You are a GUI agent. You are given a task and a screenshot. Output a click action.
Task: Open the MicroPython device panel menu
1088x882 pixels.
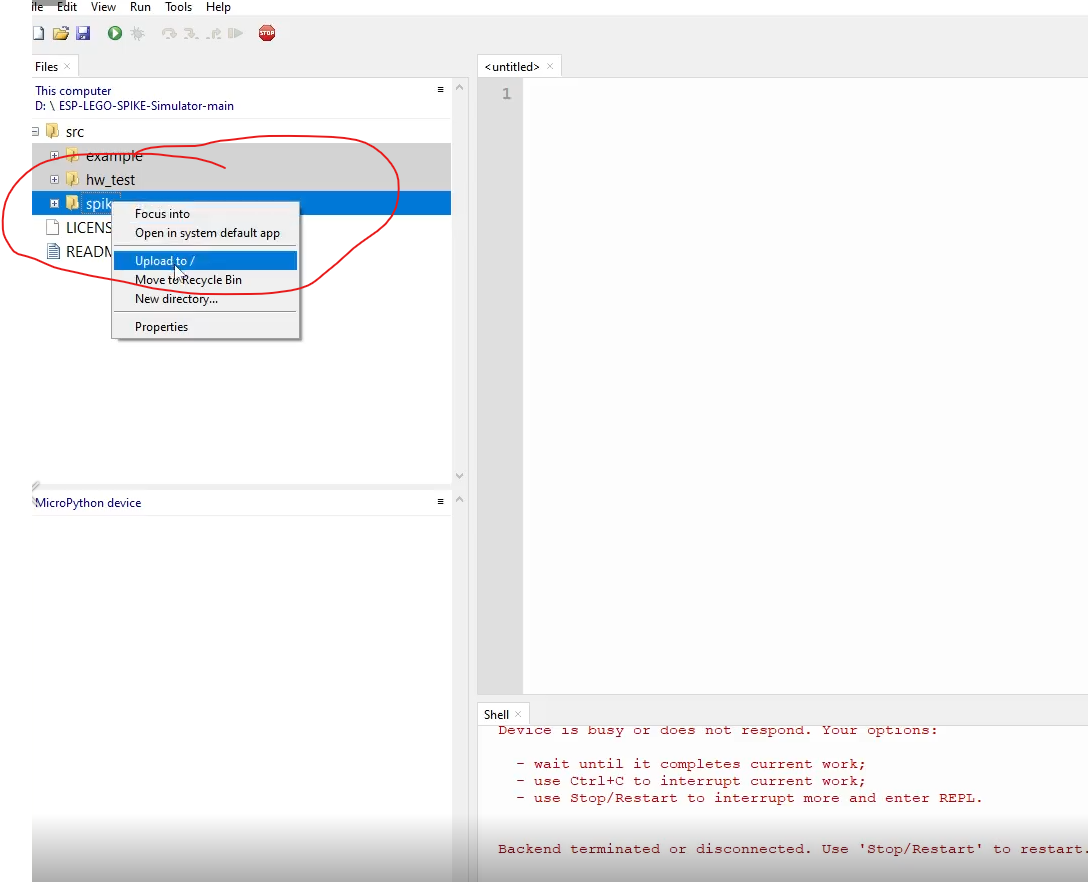(440, 502)
